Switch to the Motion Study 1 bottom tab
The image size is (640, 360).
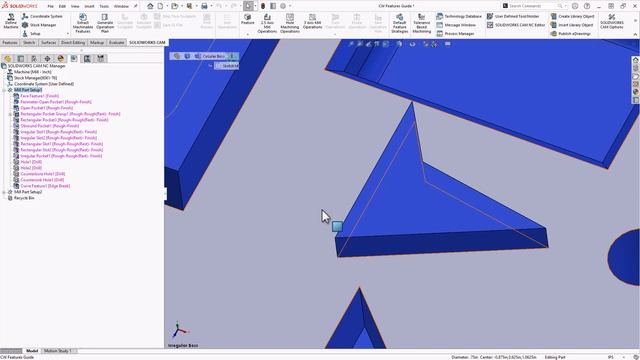click(58, 351)
